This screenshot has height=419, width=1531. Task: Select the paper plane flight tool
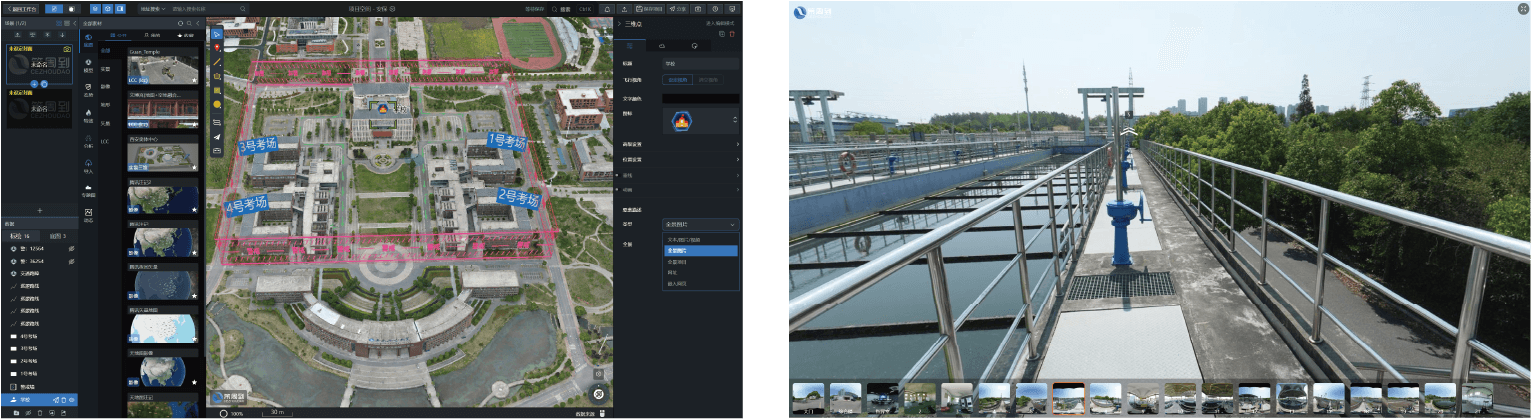(216, 137)
